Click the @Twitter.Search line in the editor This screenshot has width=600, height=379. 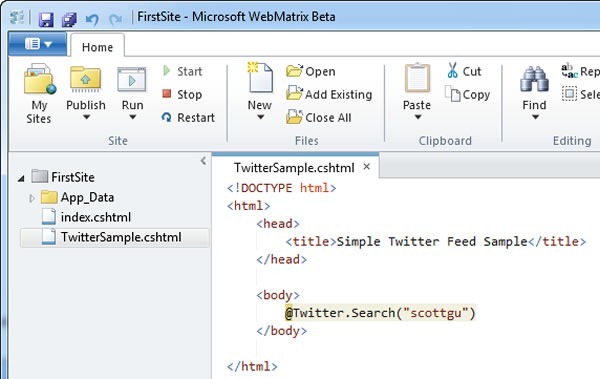tap(380, 313)
